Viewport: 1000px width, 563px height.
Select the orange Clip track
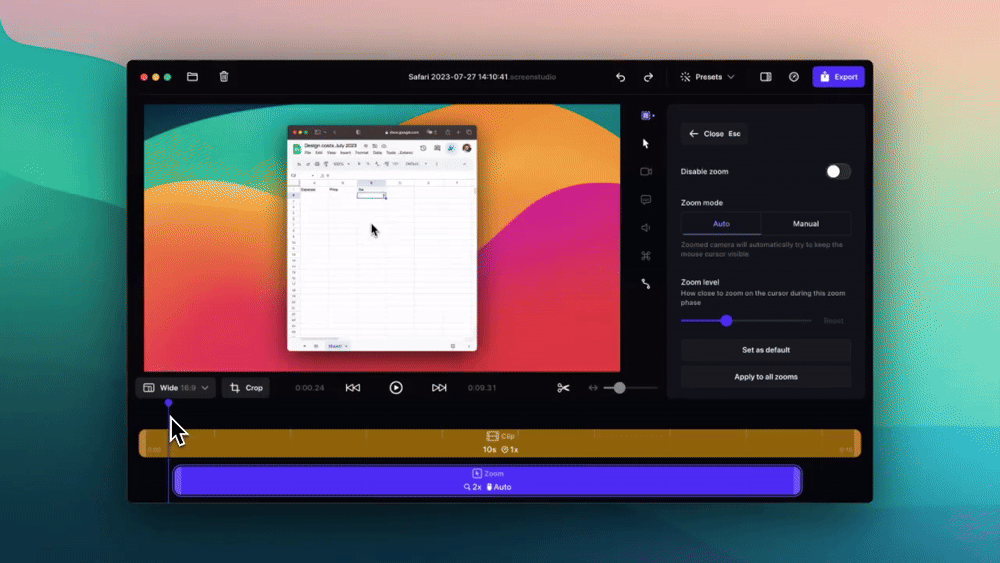tap(500, 443)
